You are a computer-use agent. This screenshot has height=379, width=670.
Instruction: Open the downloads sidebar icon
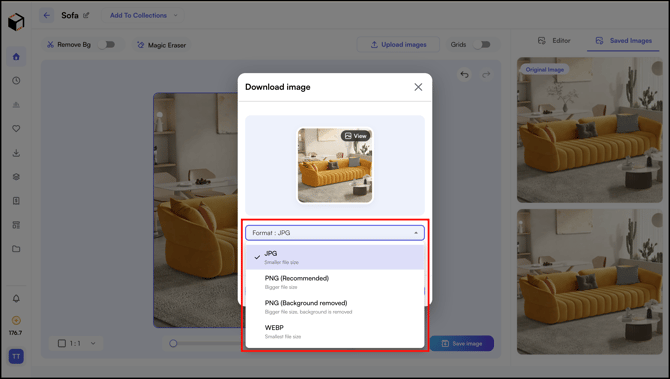coord(16,153)
